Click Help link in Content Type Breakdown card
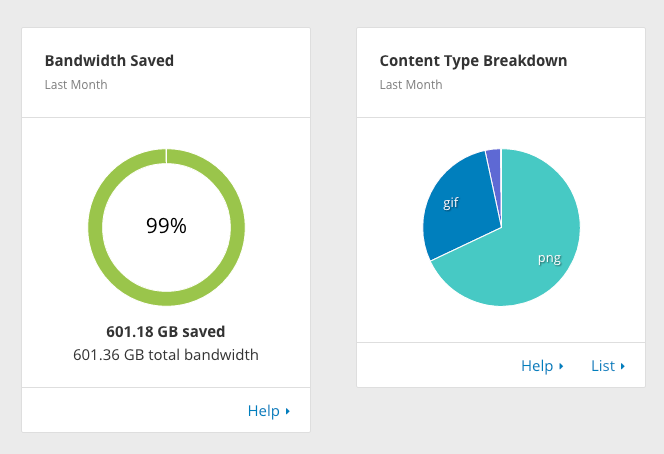The height and width of the screenshot is (454, 664). click(537, 366)
